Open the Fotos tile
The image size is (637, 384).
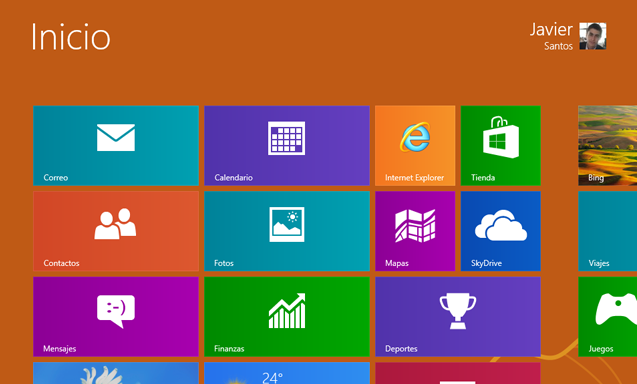coord(287,231)
